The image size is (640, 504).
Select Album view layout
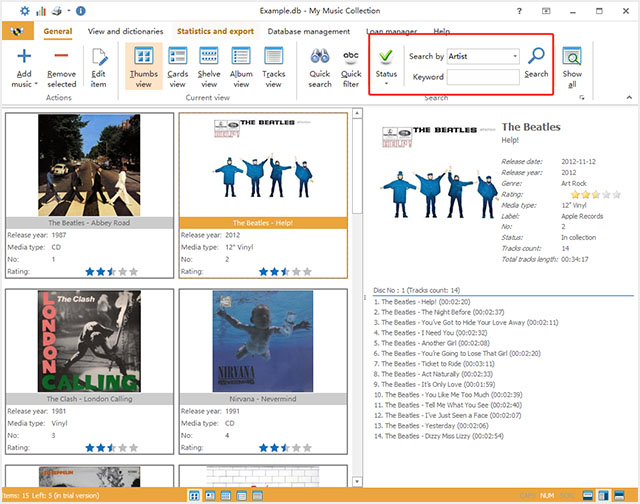tap(241, 67)
